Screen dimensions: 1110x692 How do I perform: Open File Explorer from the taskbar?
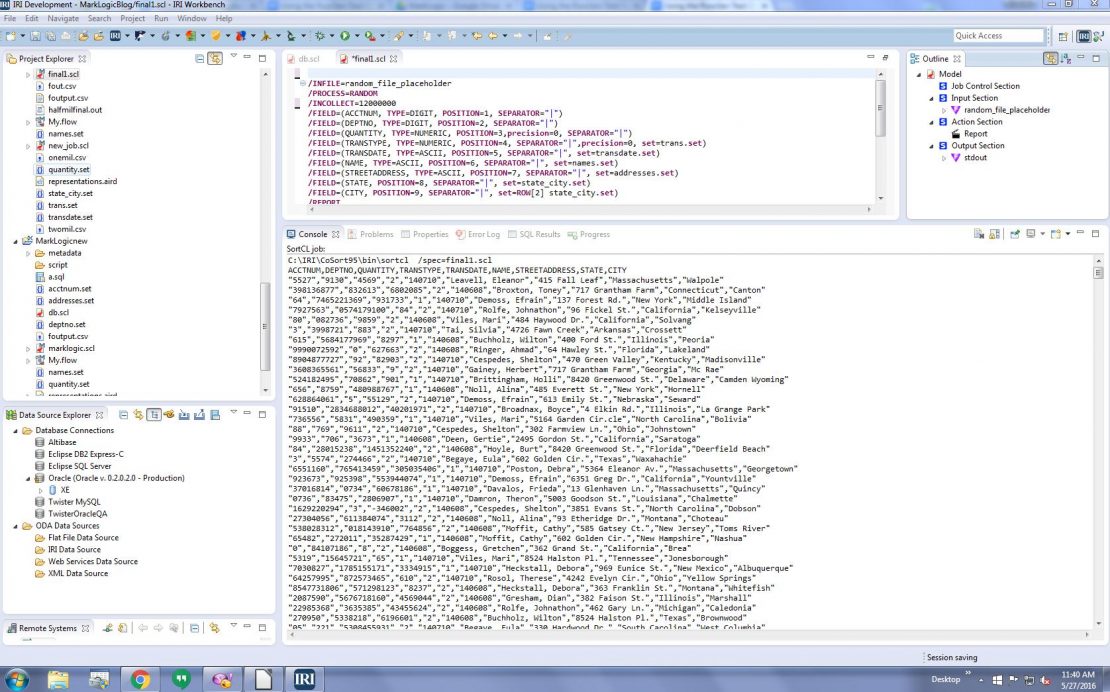click(x=58, y=679)
